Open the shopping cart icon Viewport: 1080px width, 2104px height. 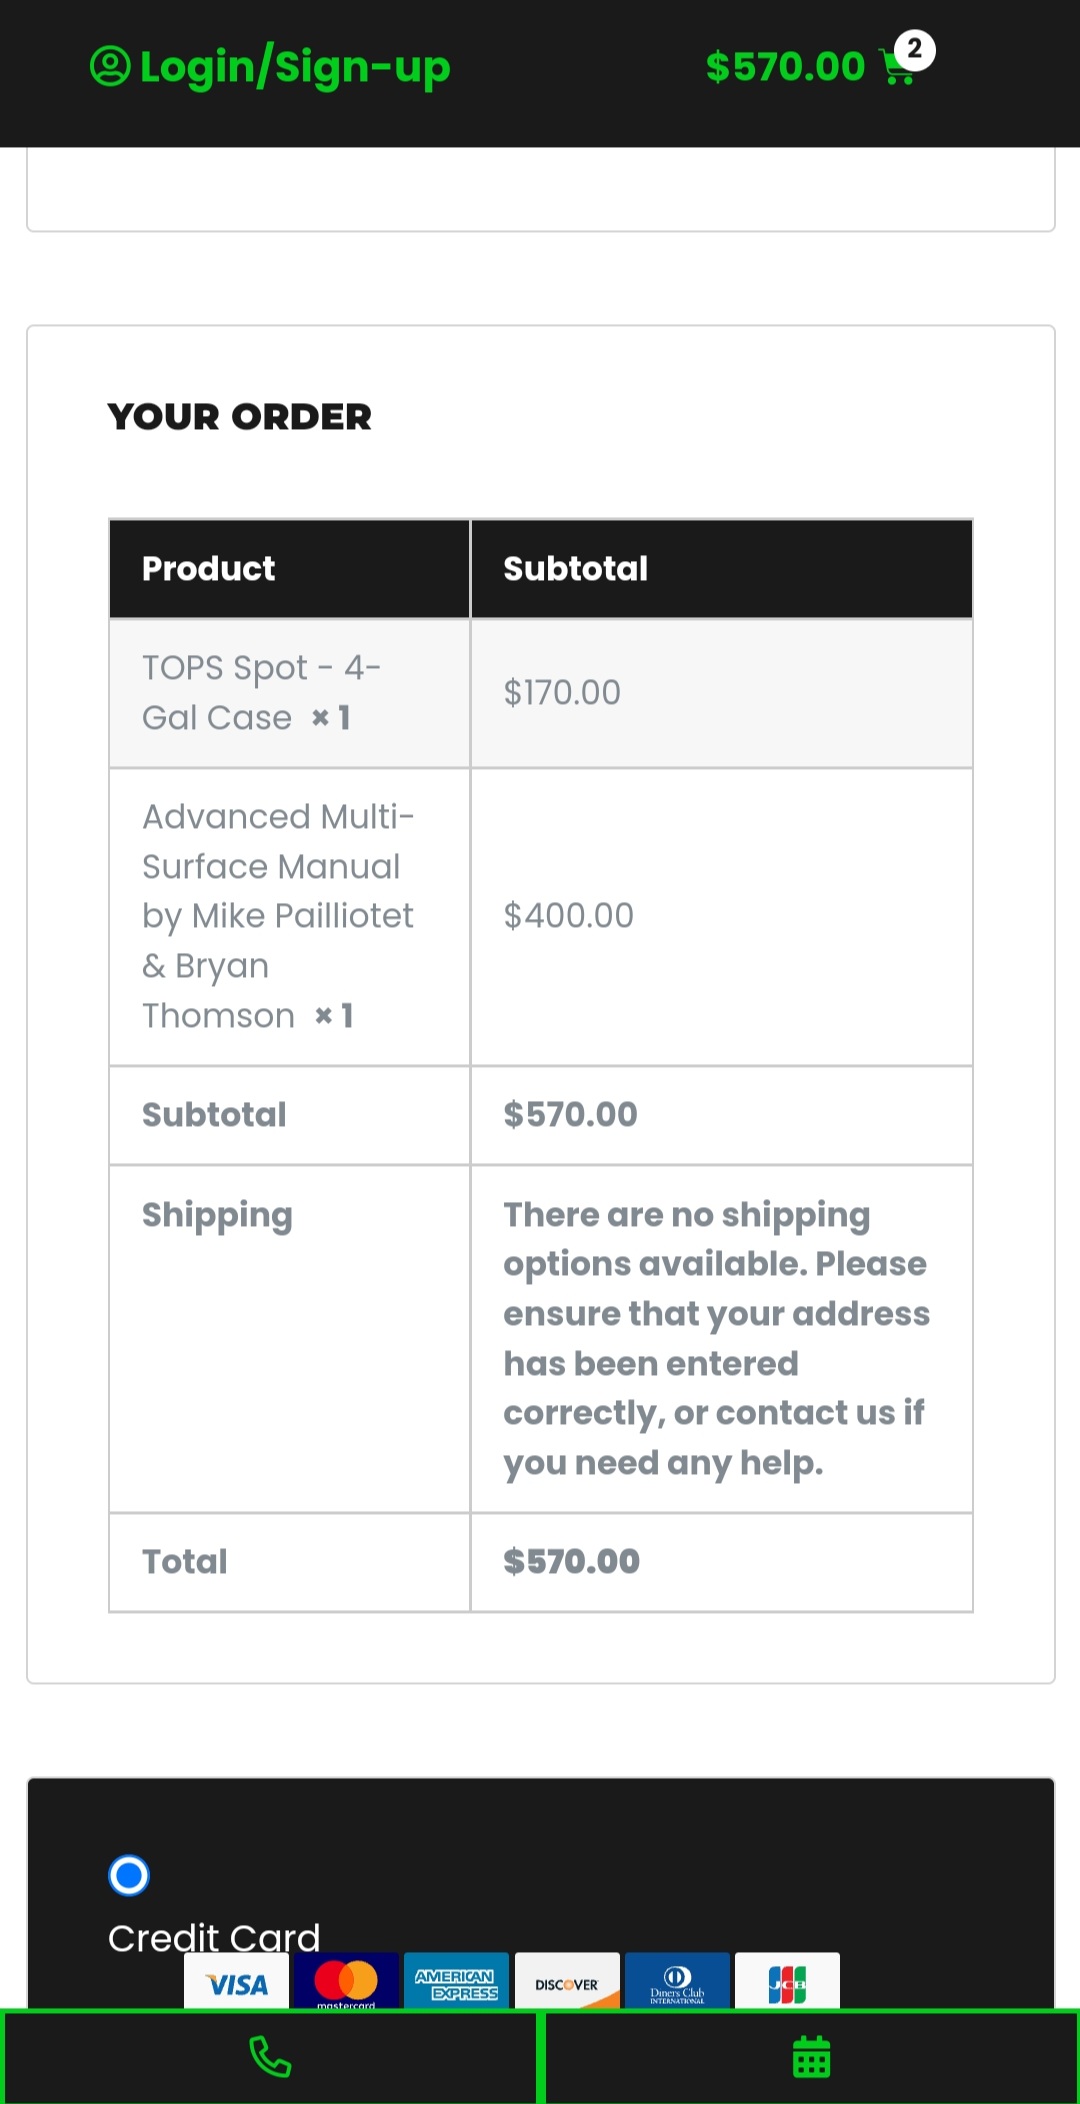coord(896,69)
